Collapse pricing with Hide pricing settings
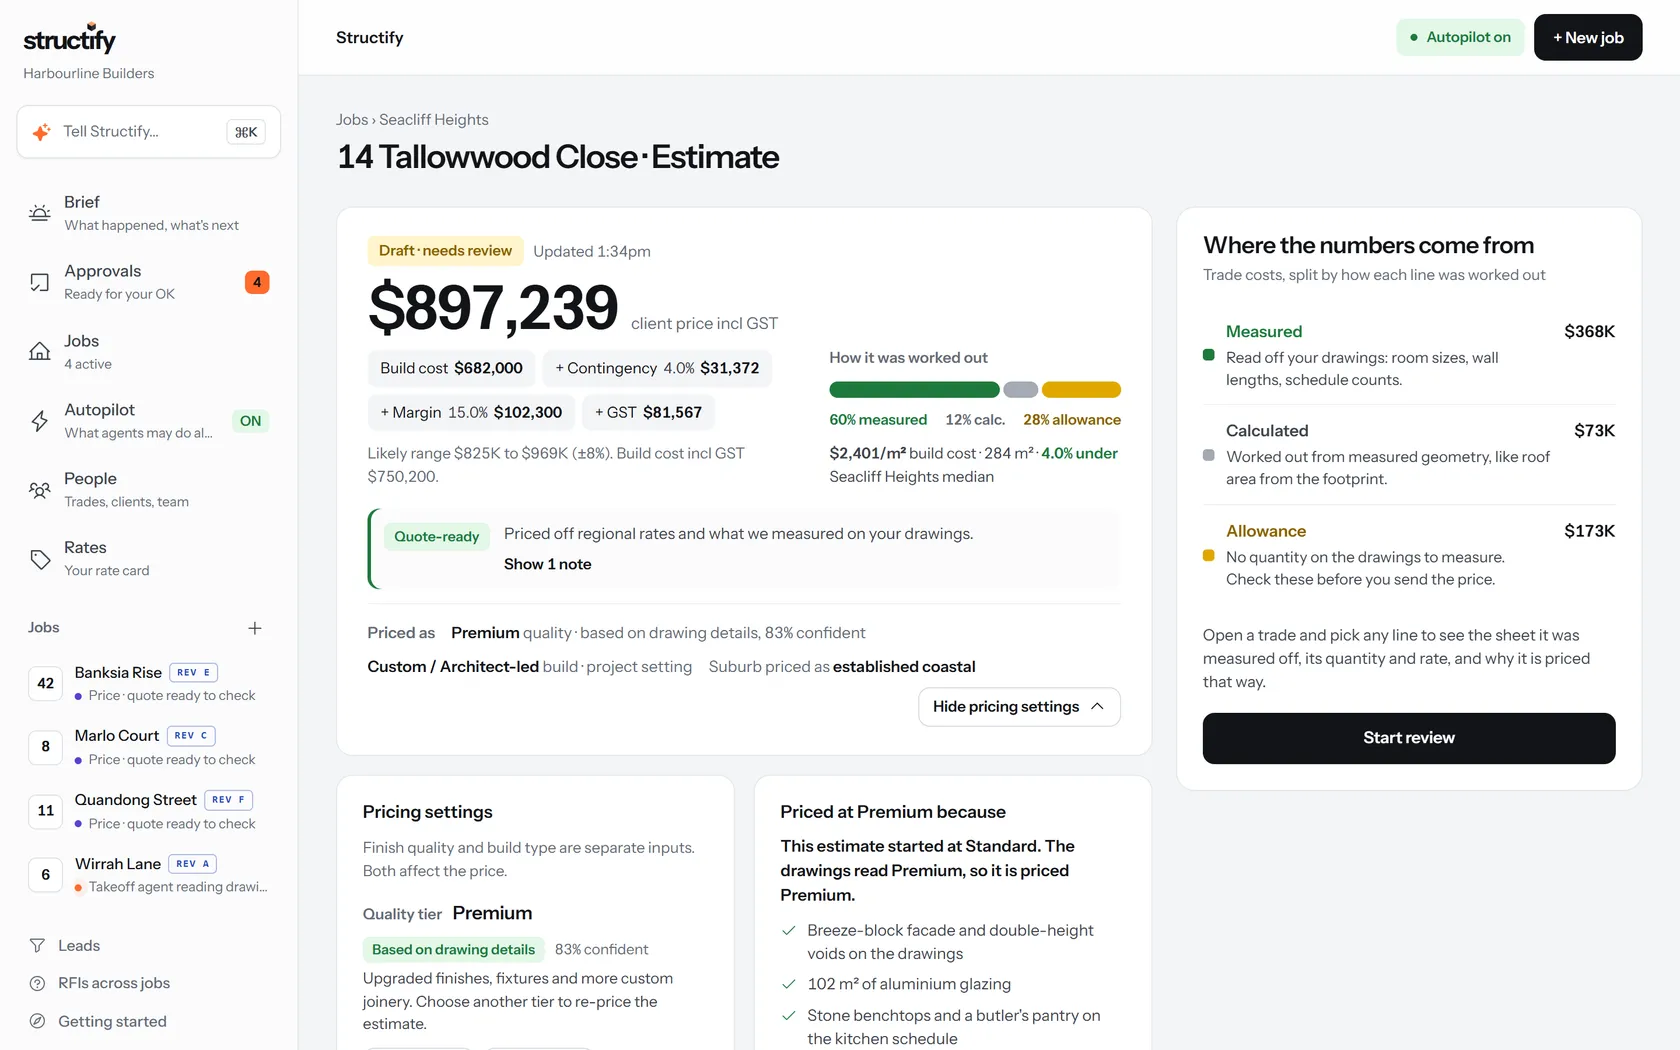The width and height of the screenshot is (1680, 1050). tap(1019, 707)
